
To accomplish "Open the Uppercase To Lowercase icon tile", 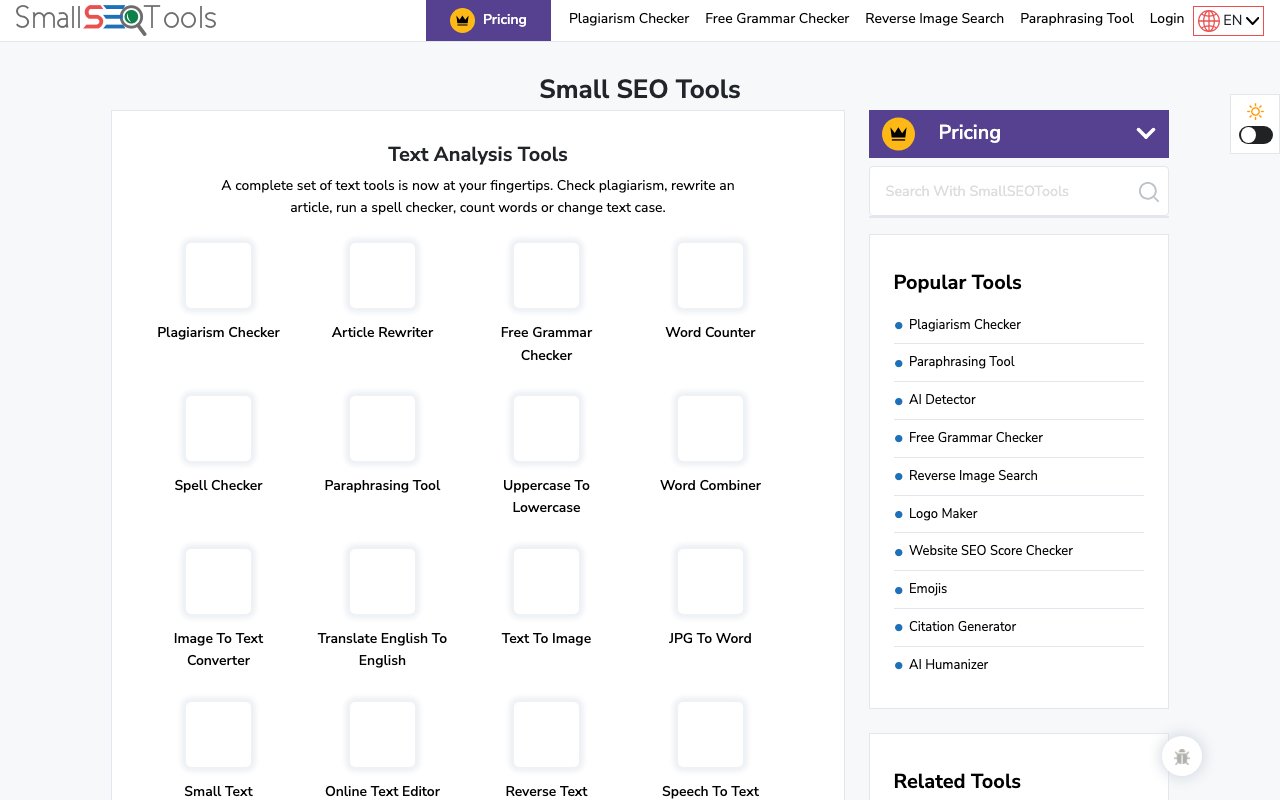I will pos(546,428).
